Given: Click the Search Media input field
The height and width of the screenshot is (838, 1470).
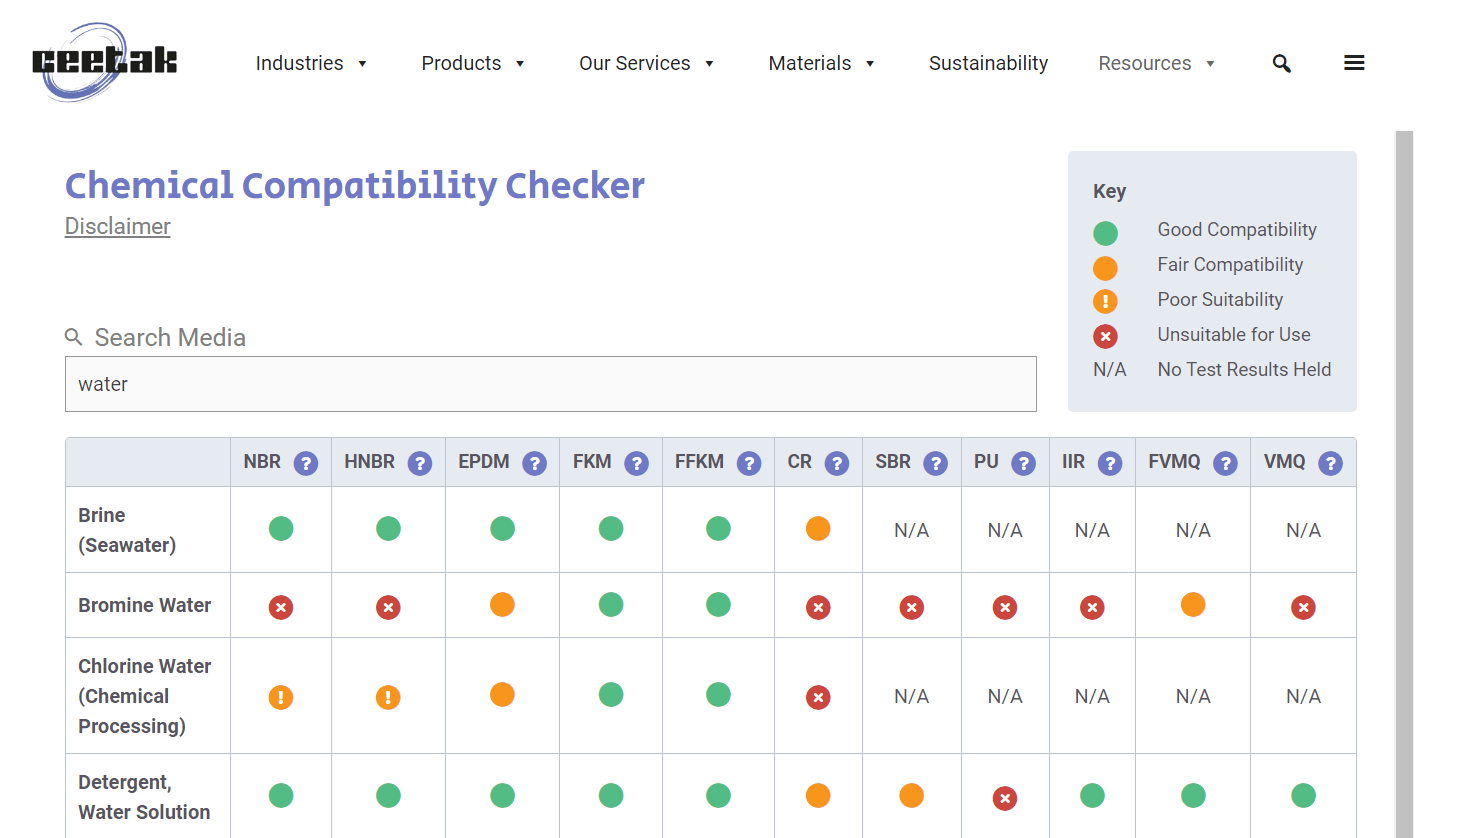Looking at the screenshot, I should coord(550,384).
